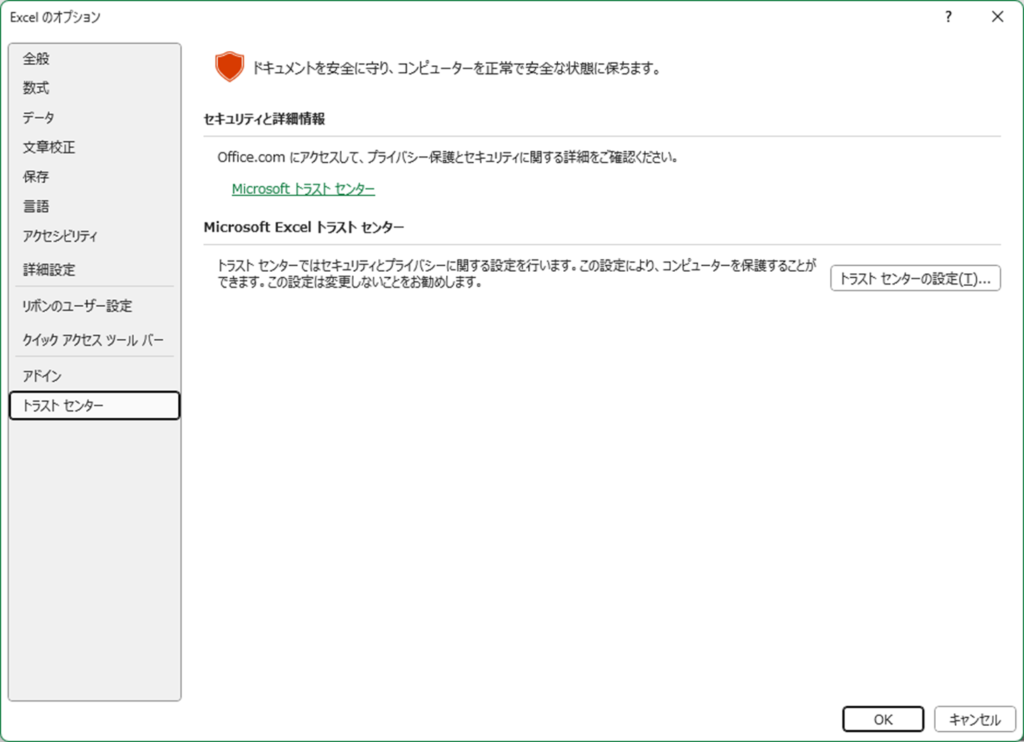1024x742 pixels.
Task: Open the help question mark button
Action: tap(948, 17)
